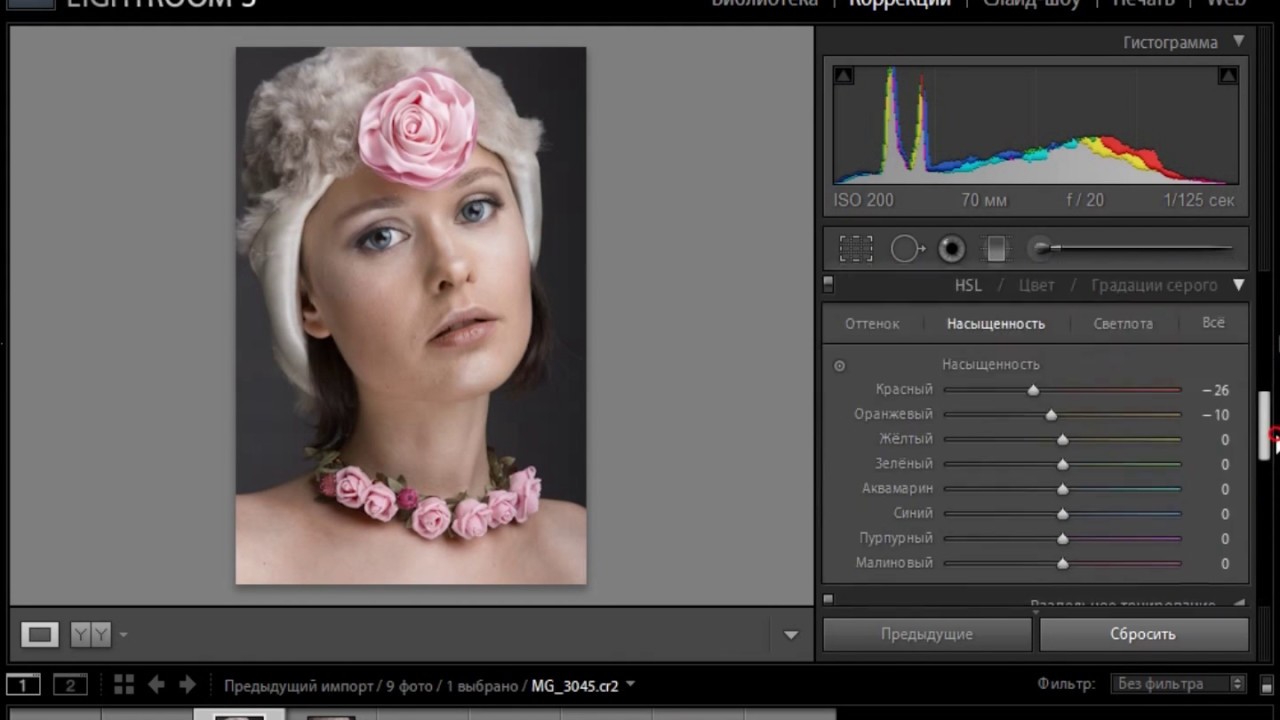
Task: Open the Оттенок tab
Action: pos(872,323)
